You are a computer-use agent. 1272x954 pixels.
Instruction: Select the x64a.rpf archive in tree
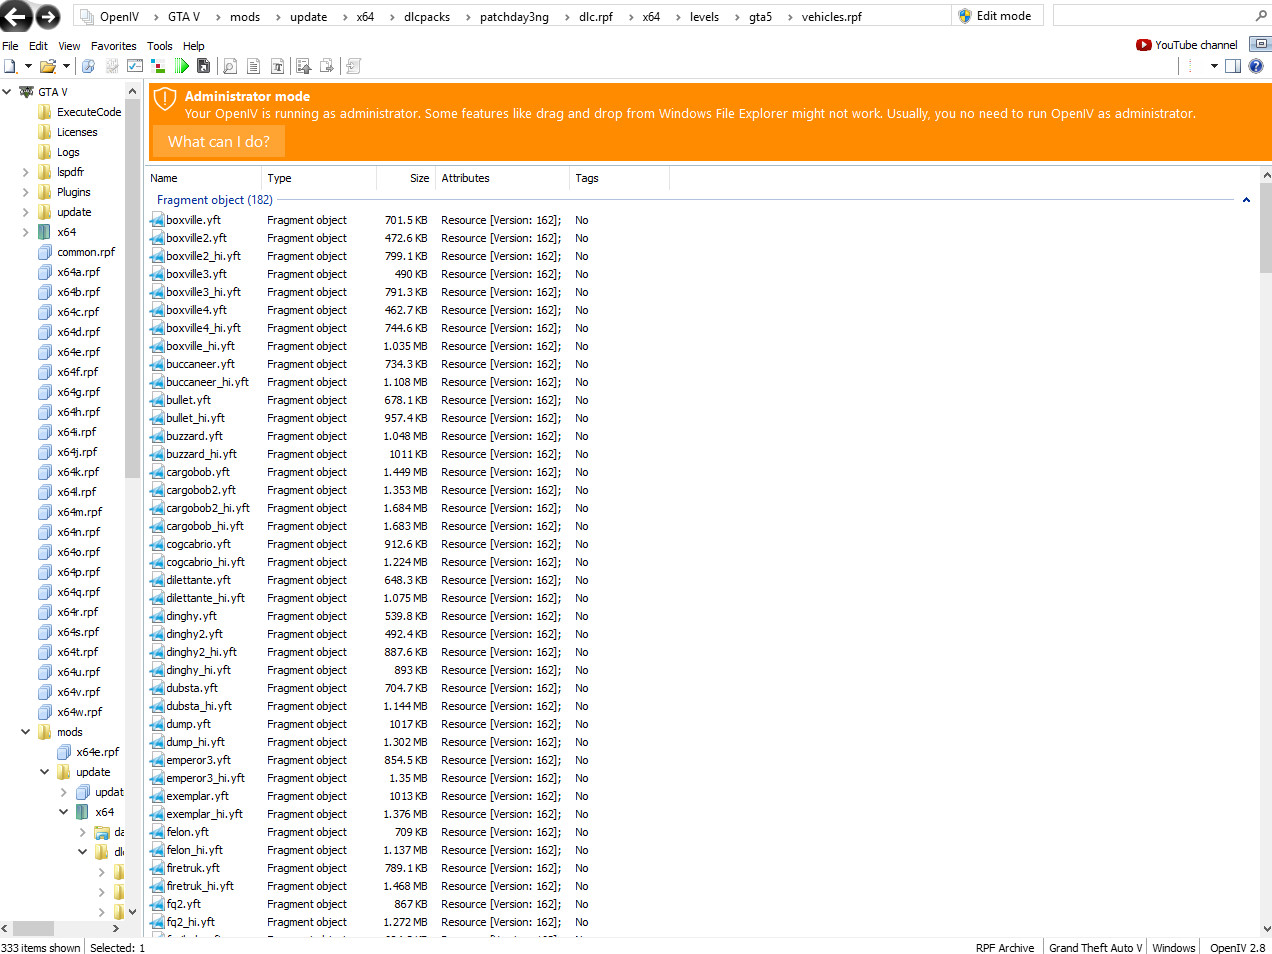[78, 272]
